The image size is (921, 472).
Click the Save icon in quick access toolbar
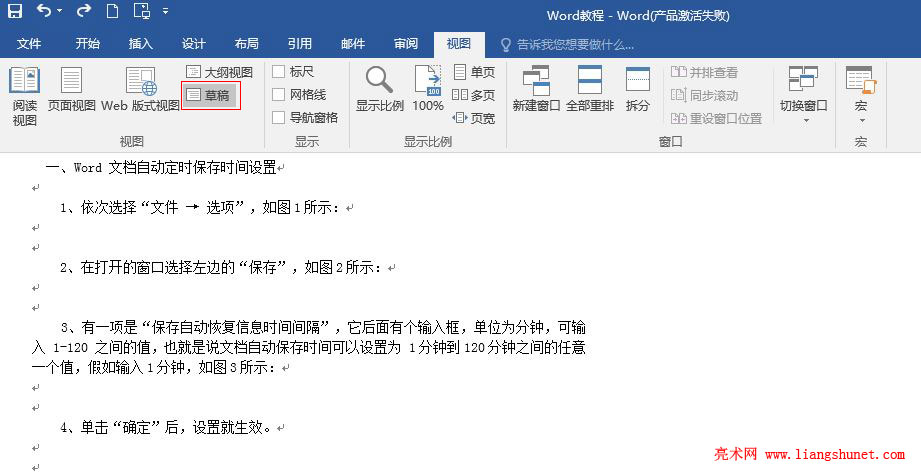coord(14,11)
